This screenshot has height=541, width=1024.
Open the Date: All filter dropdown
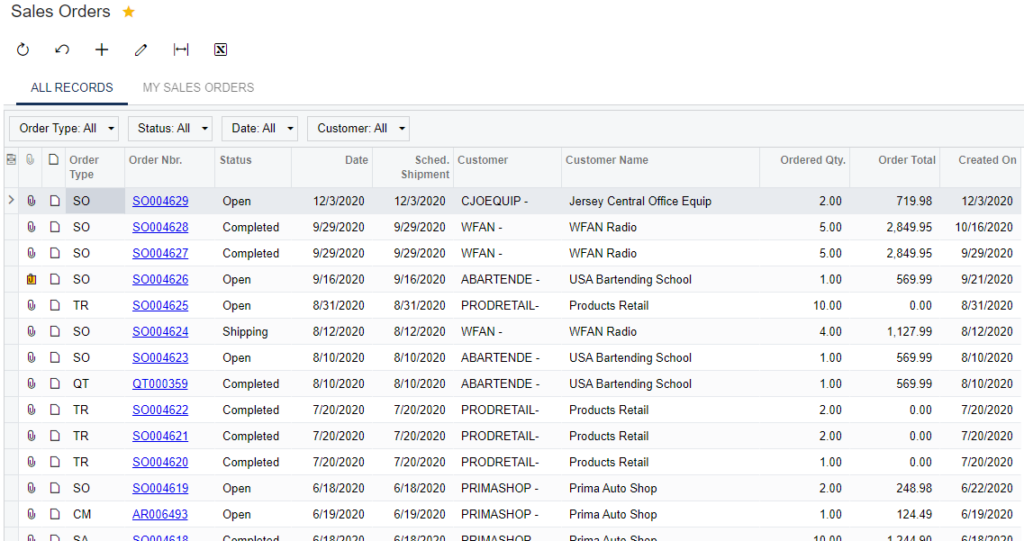point(259,129)
